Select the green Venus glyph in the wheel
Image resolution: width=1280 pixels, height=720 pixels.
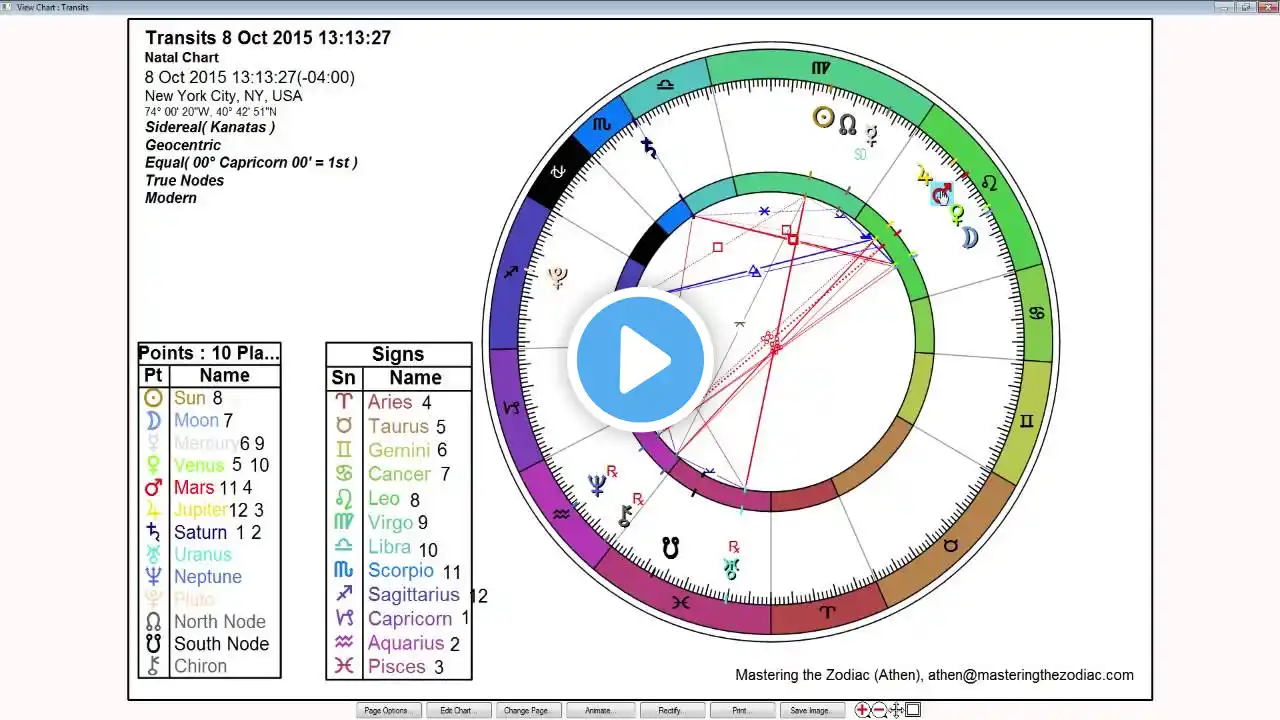coord(957,215)
